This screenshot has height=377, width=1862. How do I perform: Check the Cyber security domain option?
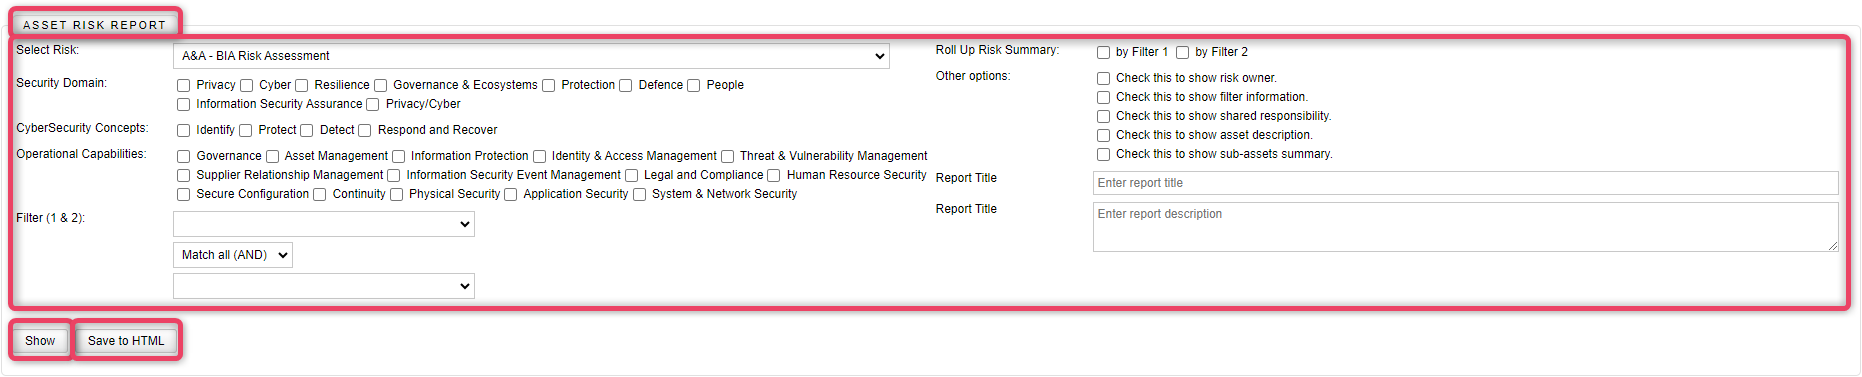(247, 86)
